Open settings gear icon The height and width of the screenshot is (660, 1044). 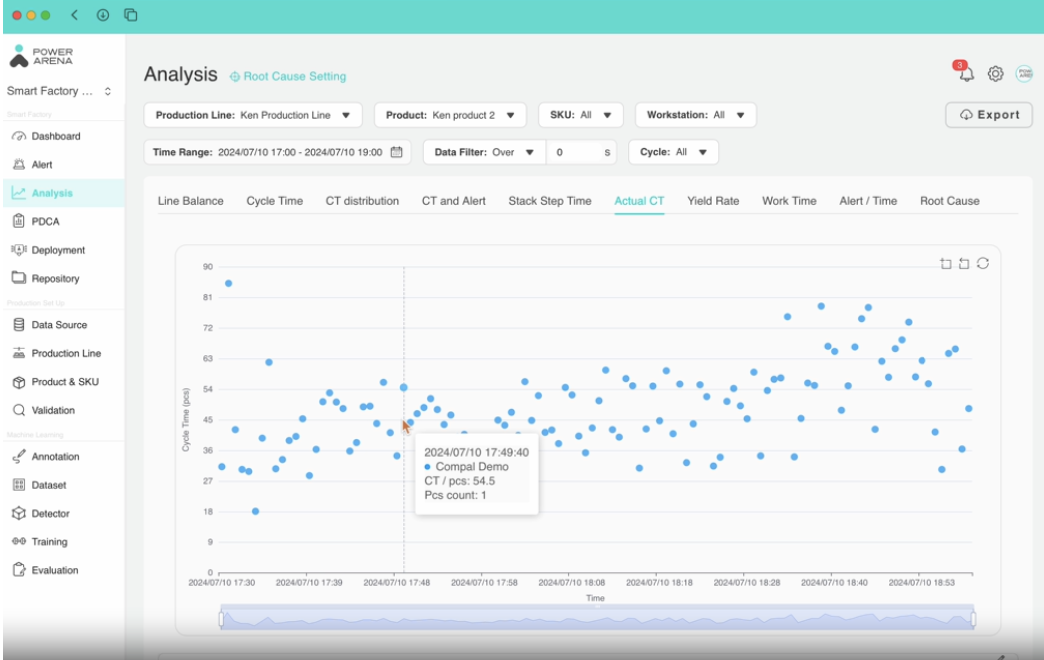tap(995, 74)
